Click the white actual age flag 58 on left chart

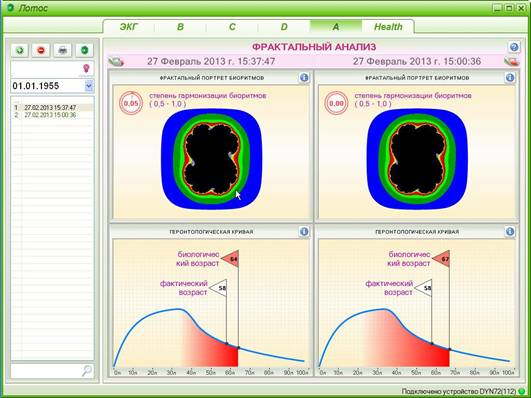tap(219, 288)
